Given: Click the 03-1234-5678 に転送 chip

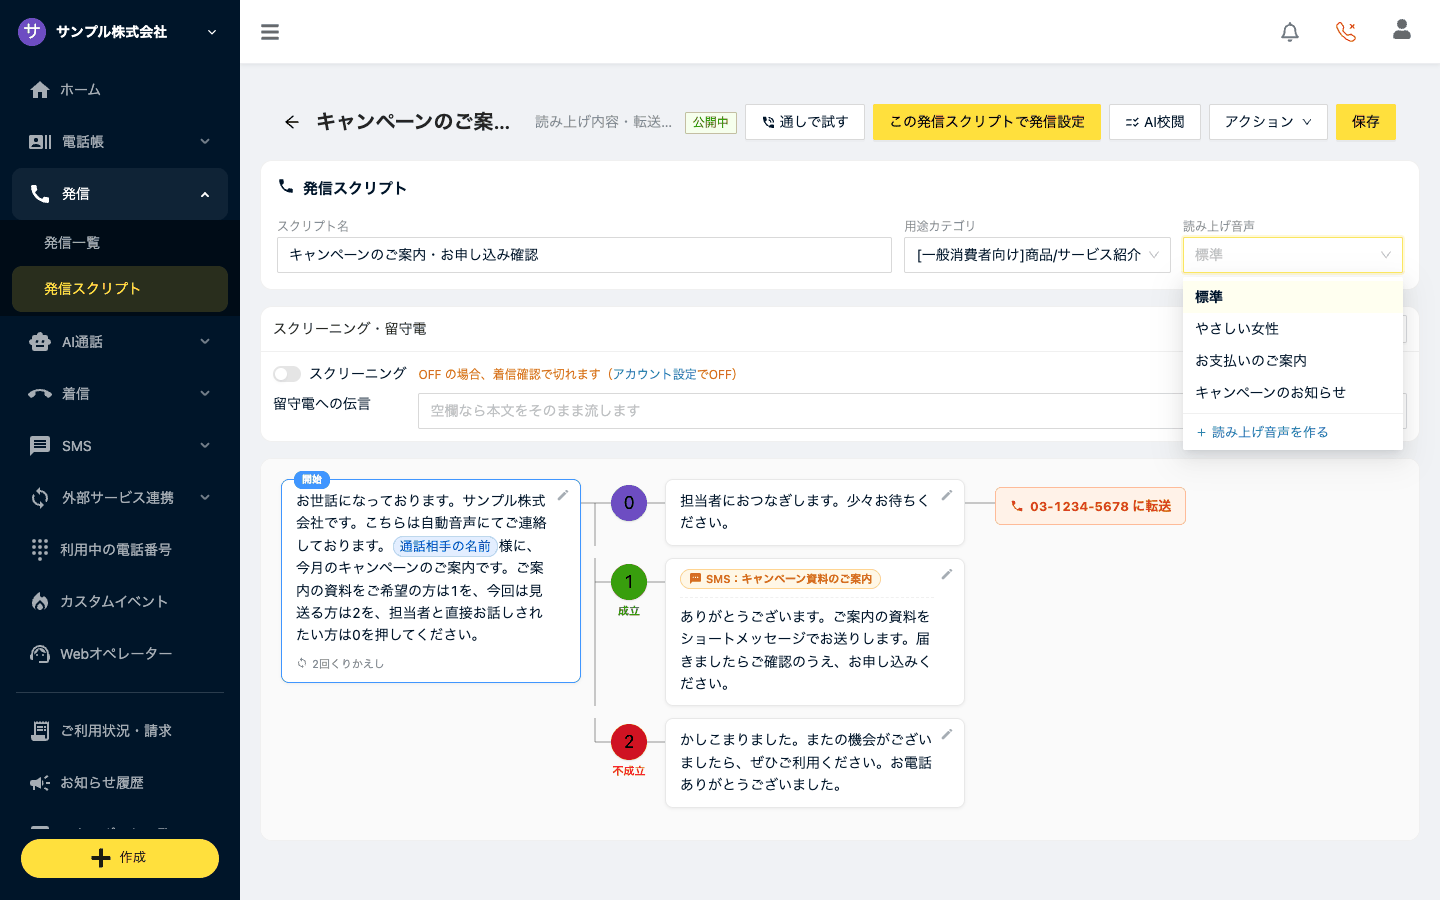Looking at the screenshot, I should [x=1090, y=506].
